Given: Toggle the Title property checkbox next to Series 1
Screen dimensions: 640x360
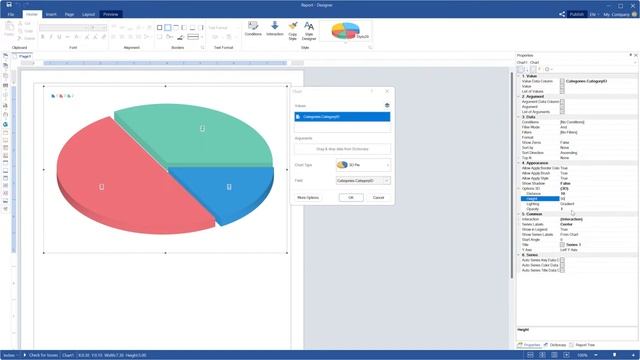Looking at the screenshot, I should coord(562,244).
